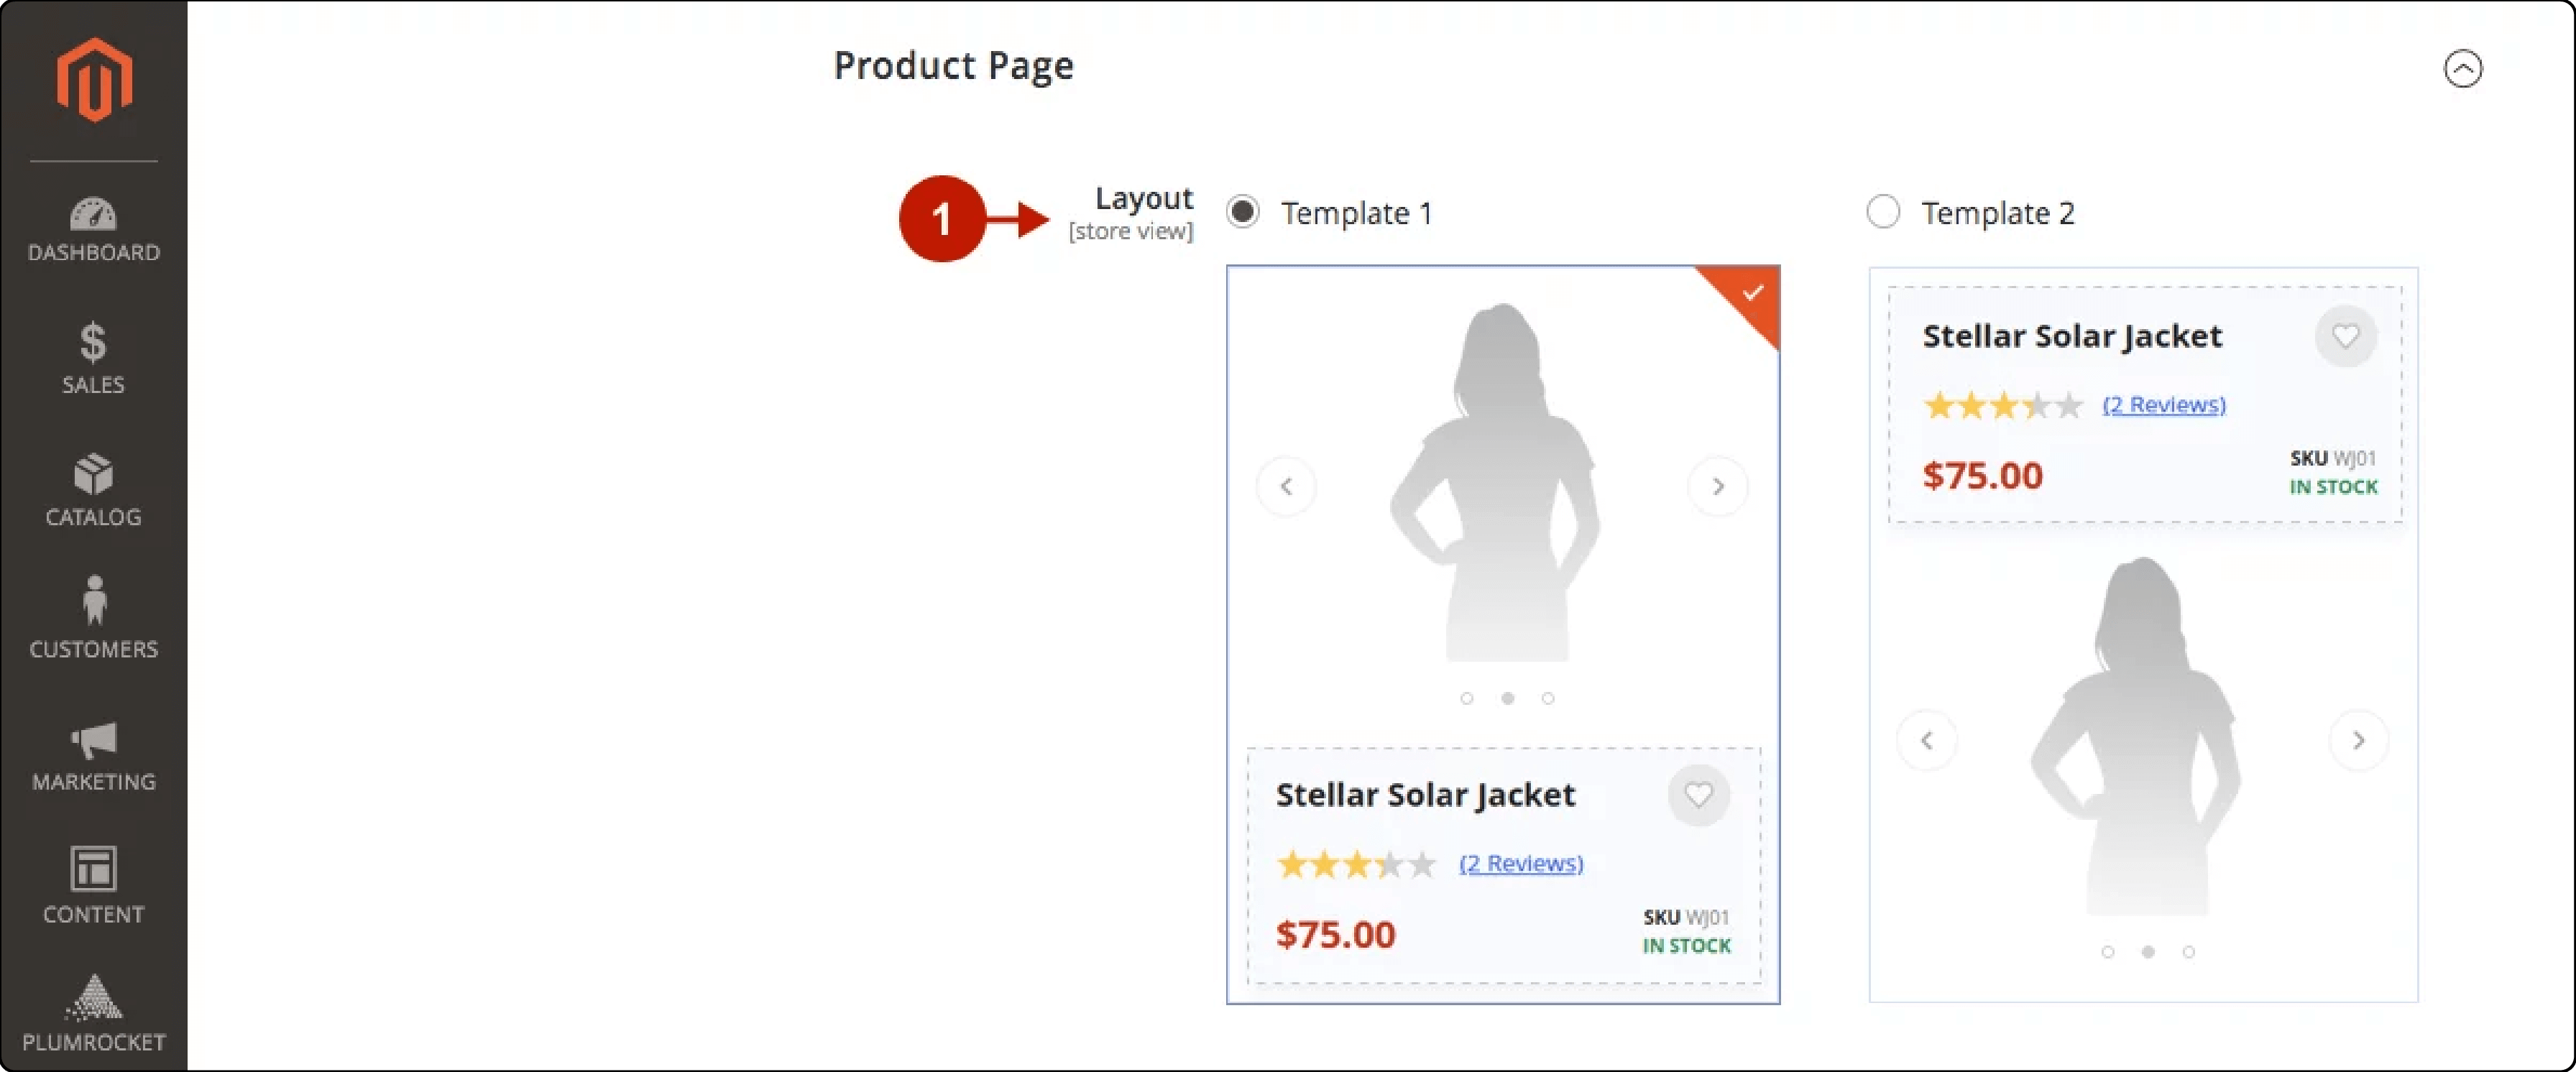Click the 2 Reviews link on Template 1
This screenshot has height=1072, width=2576.
click(1519, 862)
